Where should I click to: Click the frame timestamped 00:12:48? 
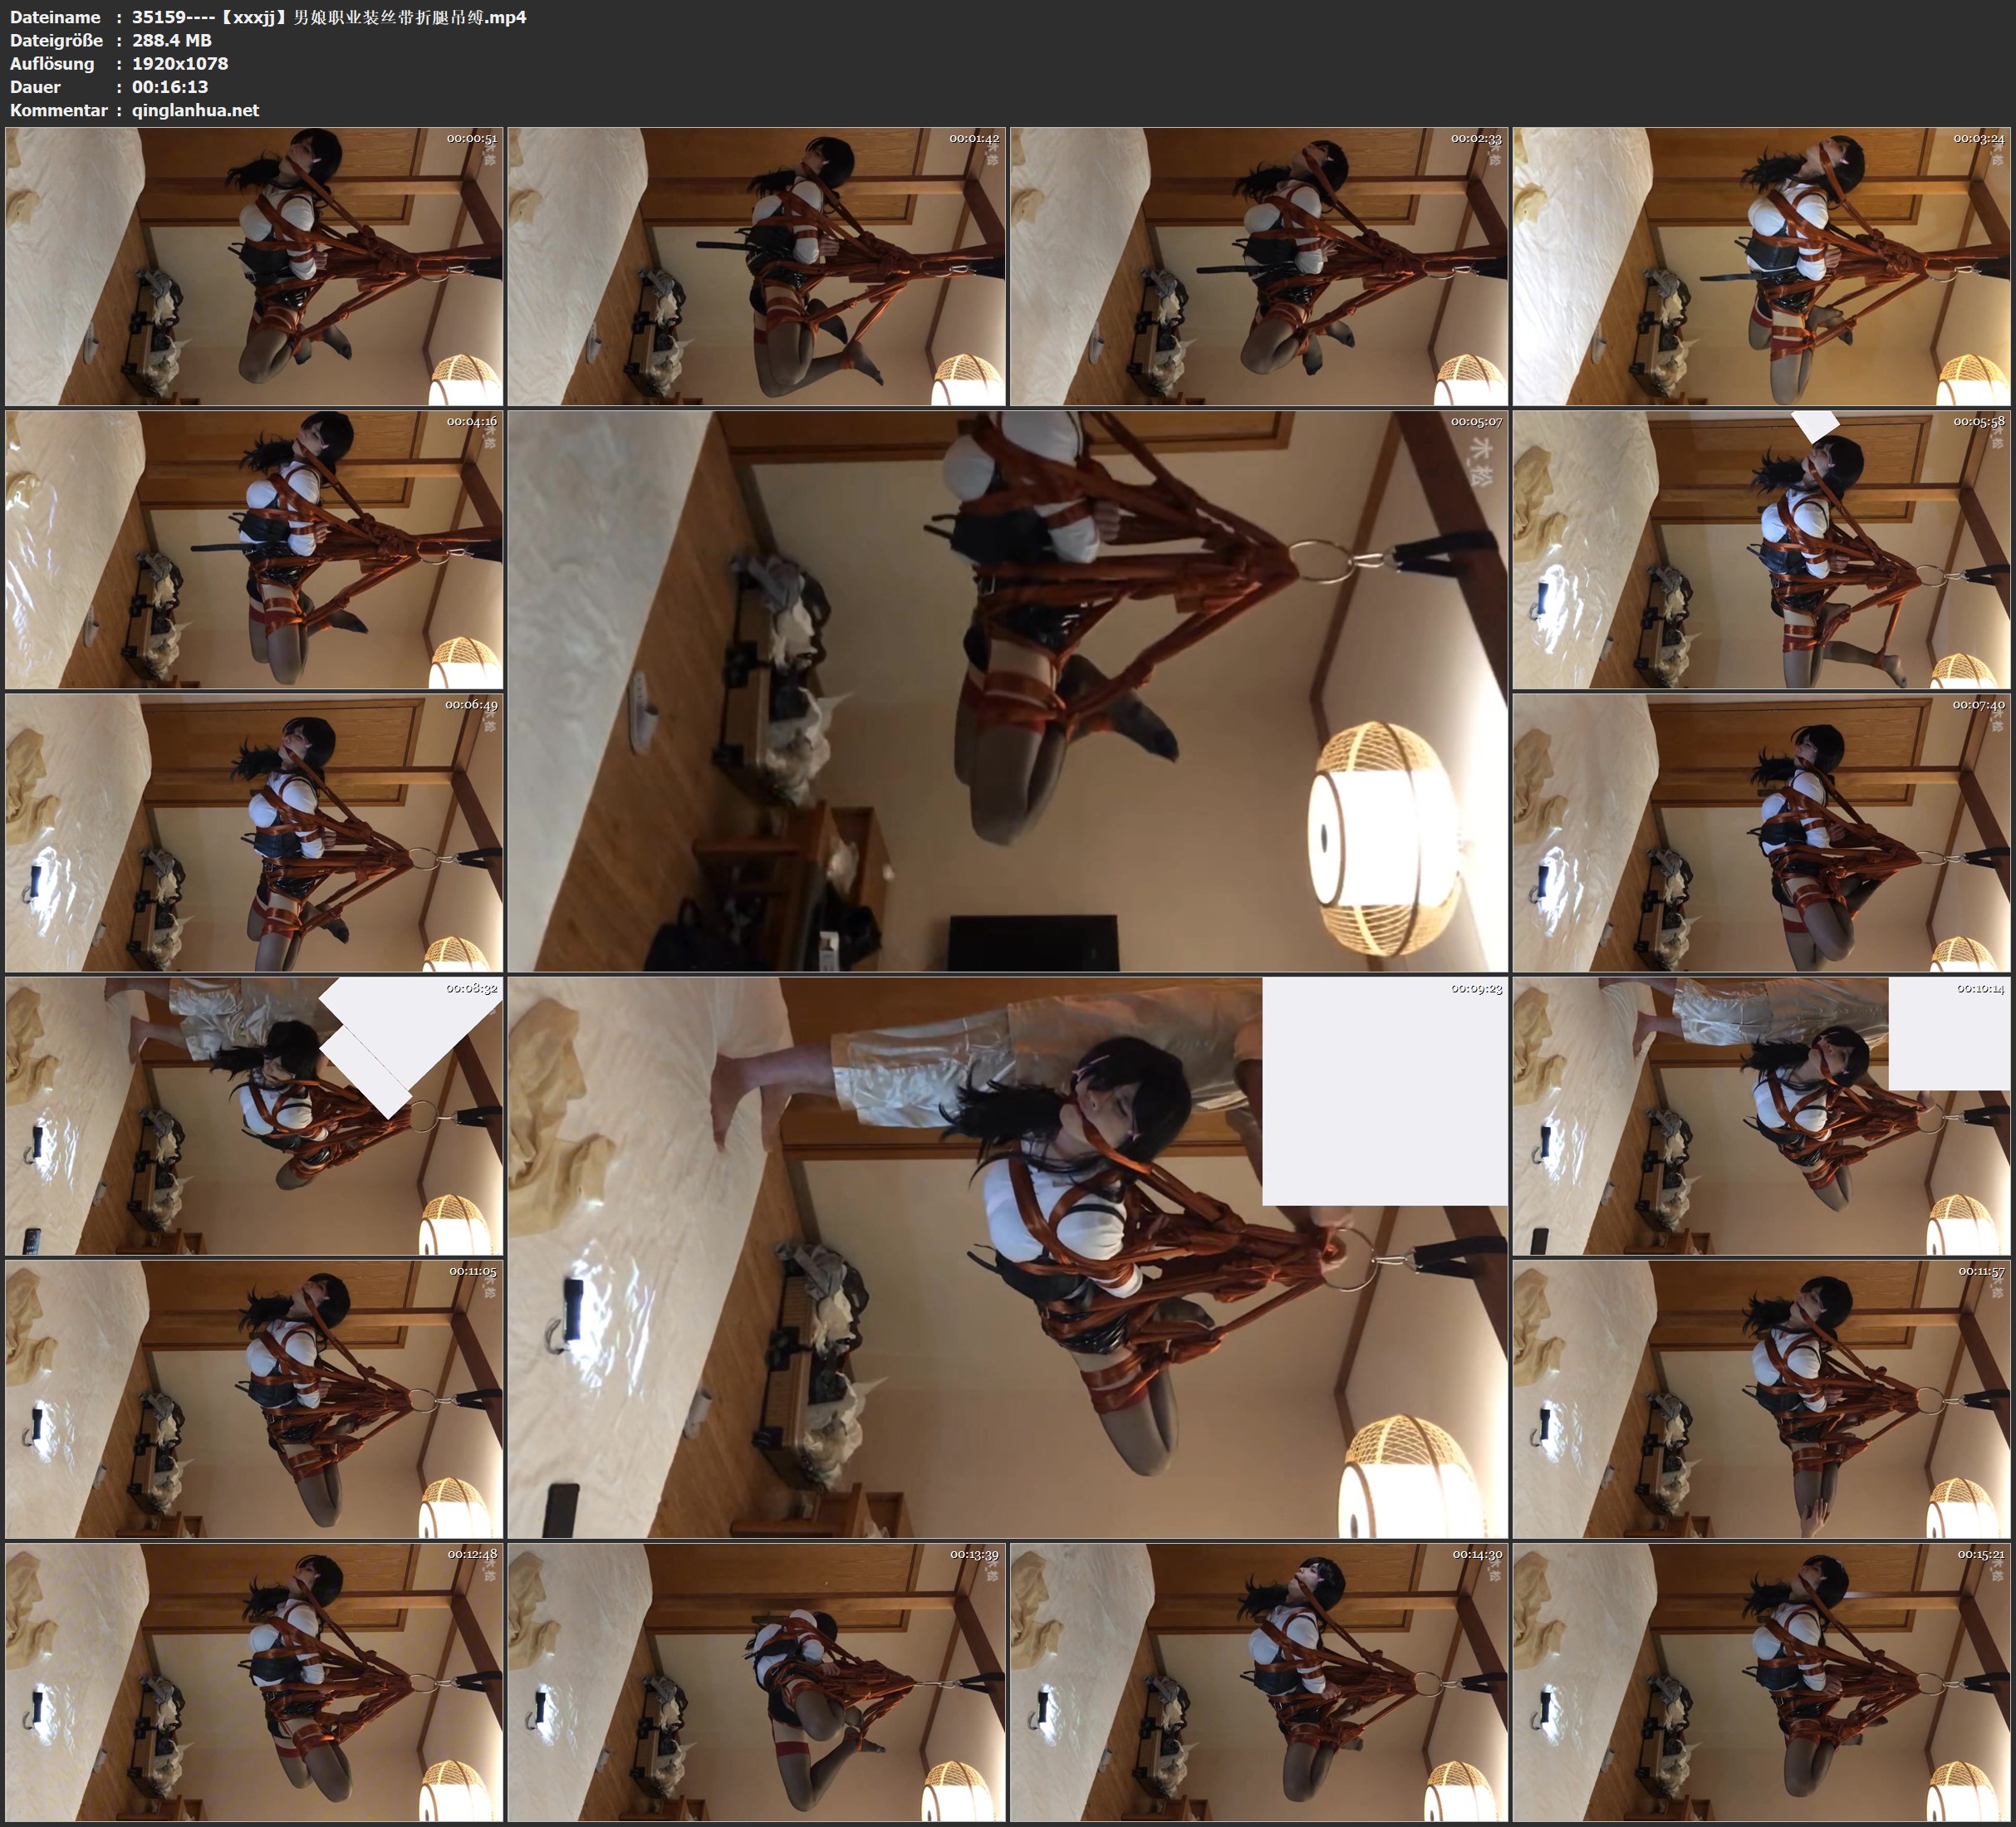point(254,1682)
